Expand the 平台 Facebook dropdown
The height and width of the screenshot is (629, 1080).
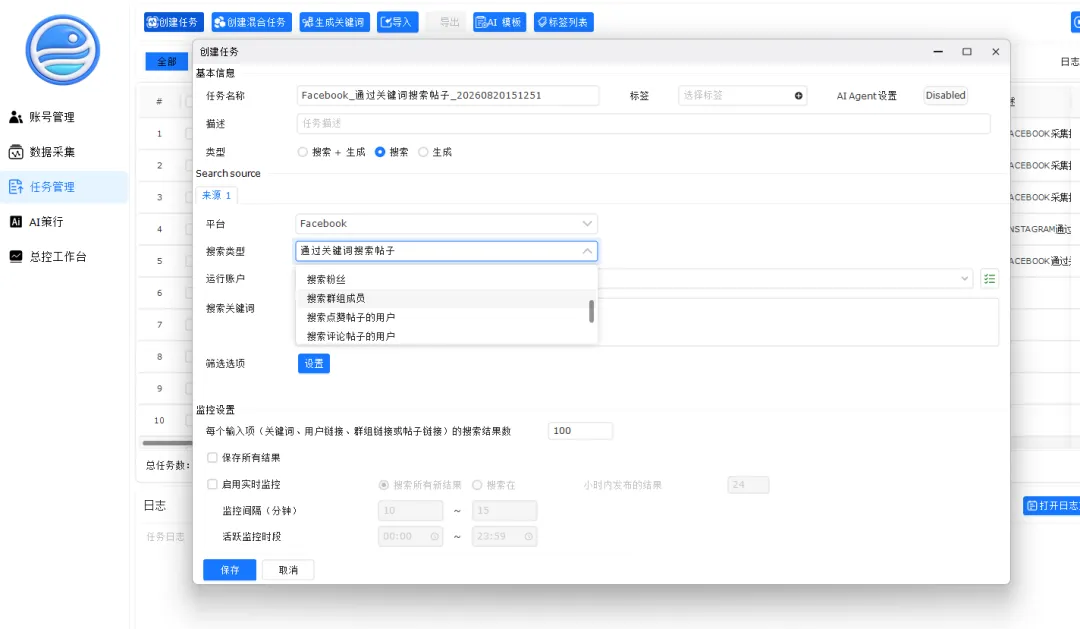[x=446, y=224]
